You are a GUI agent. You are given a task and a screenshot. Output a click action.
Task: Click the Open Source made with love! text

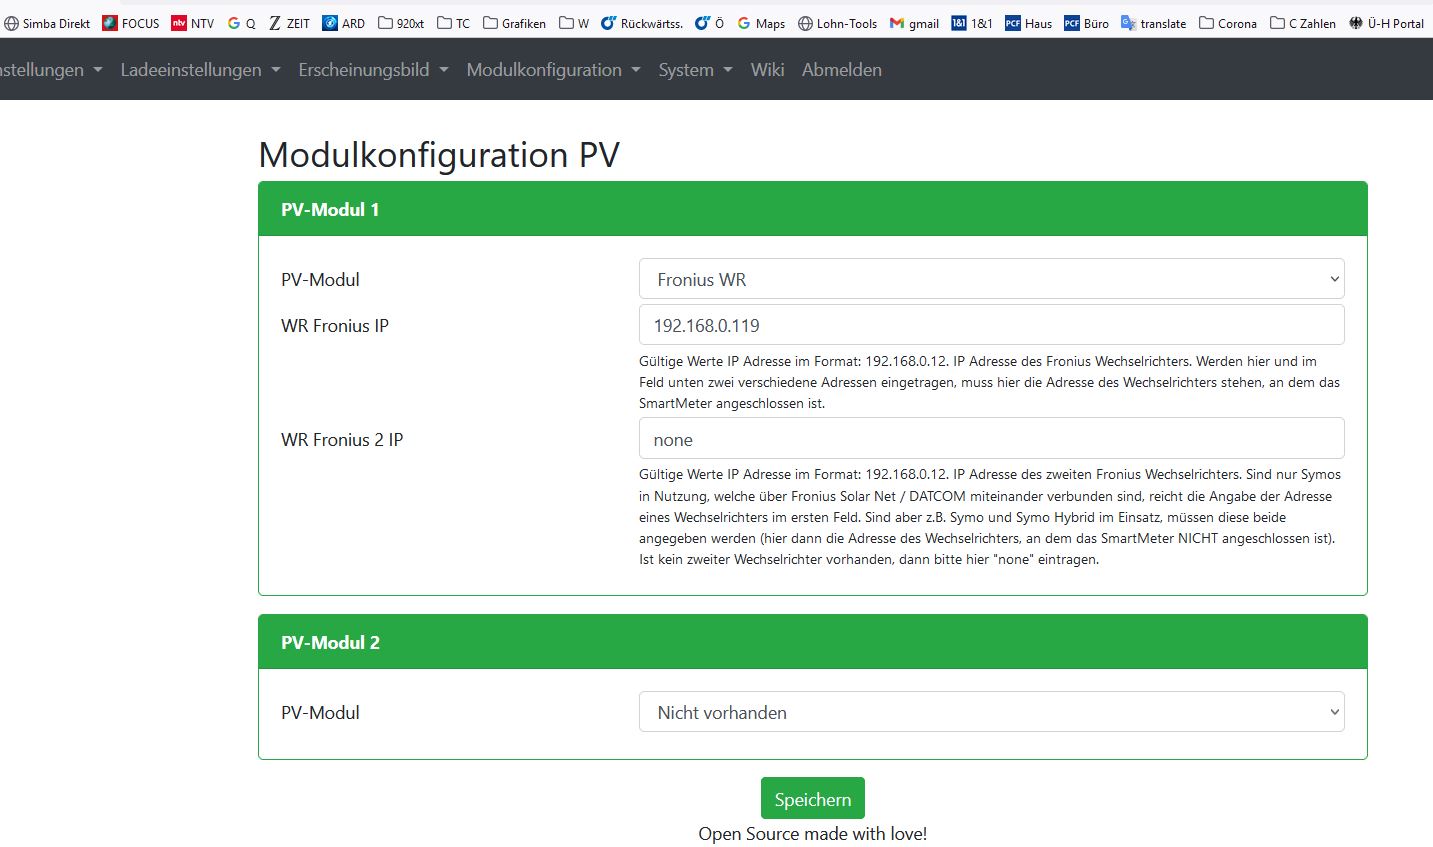(x=812, y=834)
